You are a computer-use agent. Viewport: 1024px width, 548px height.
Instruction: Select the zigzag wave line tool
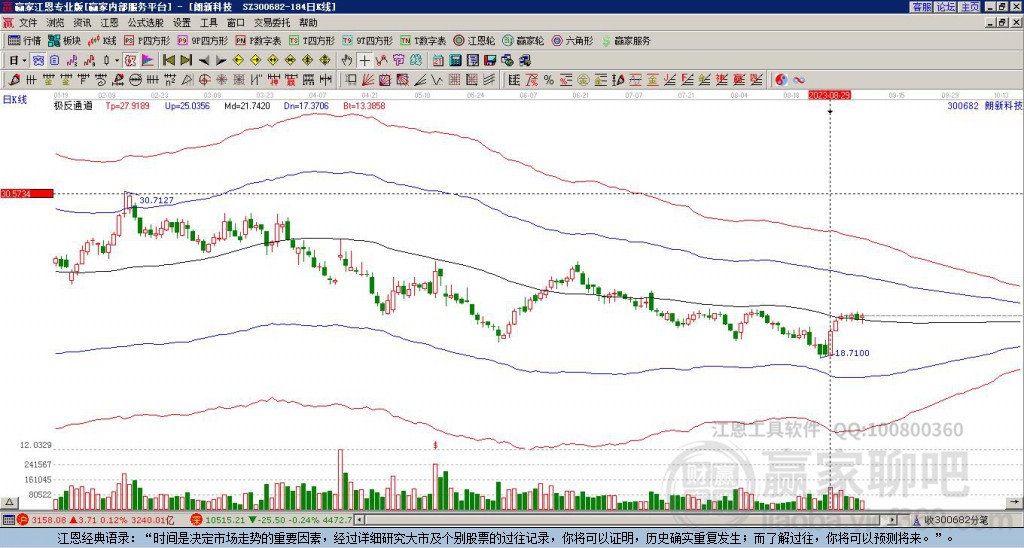coord(436,80)
